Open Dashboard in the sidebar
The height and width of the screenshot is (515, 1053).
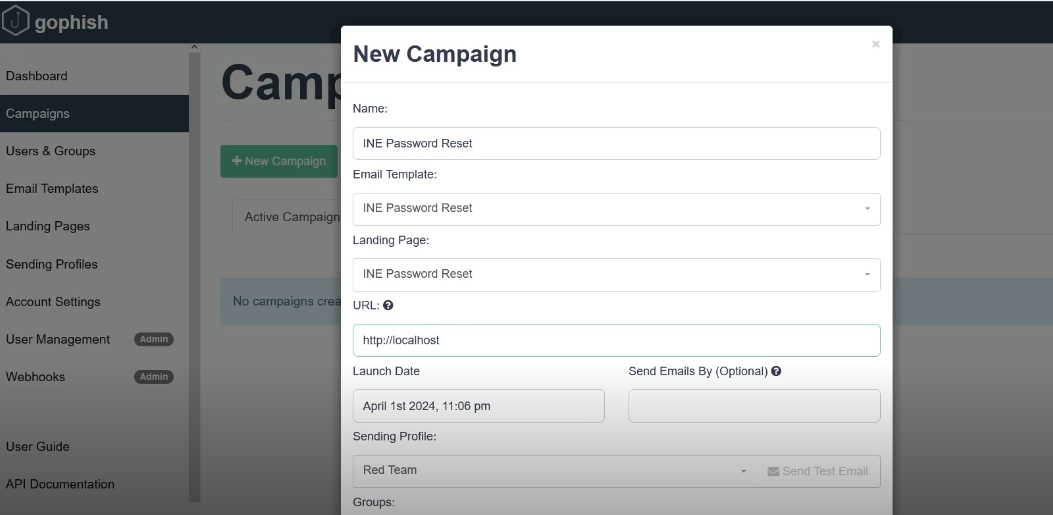(37, 76)
